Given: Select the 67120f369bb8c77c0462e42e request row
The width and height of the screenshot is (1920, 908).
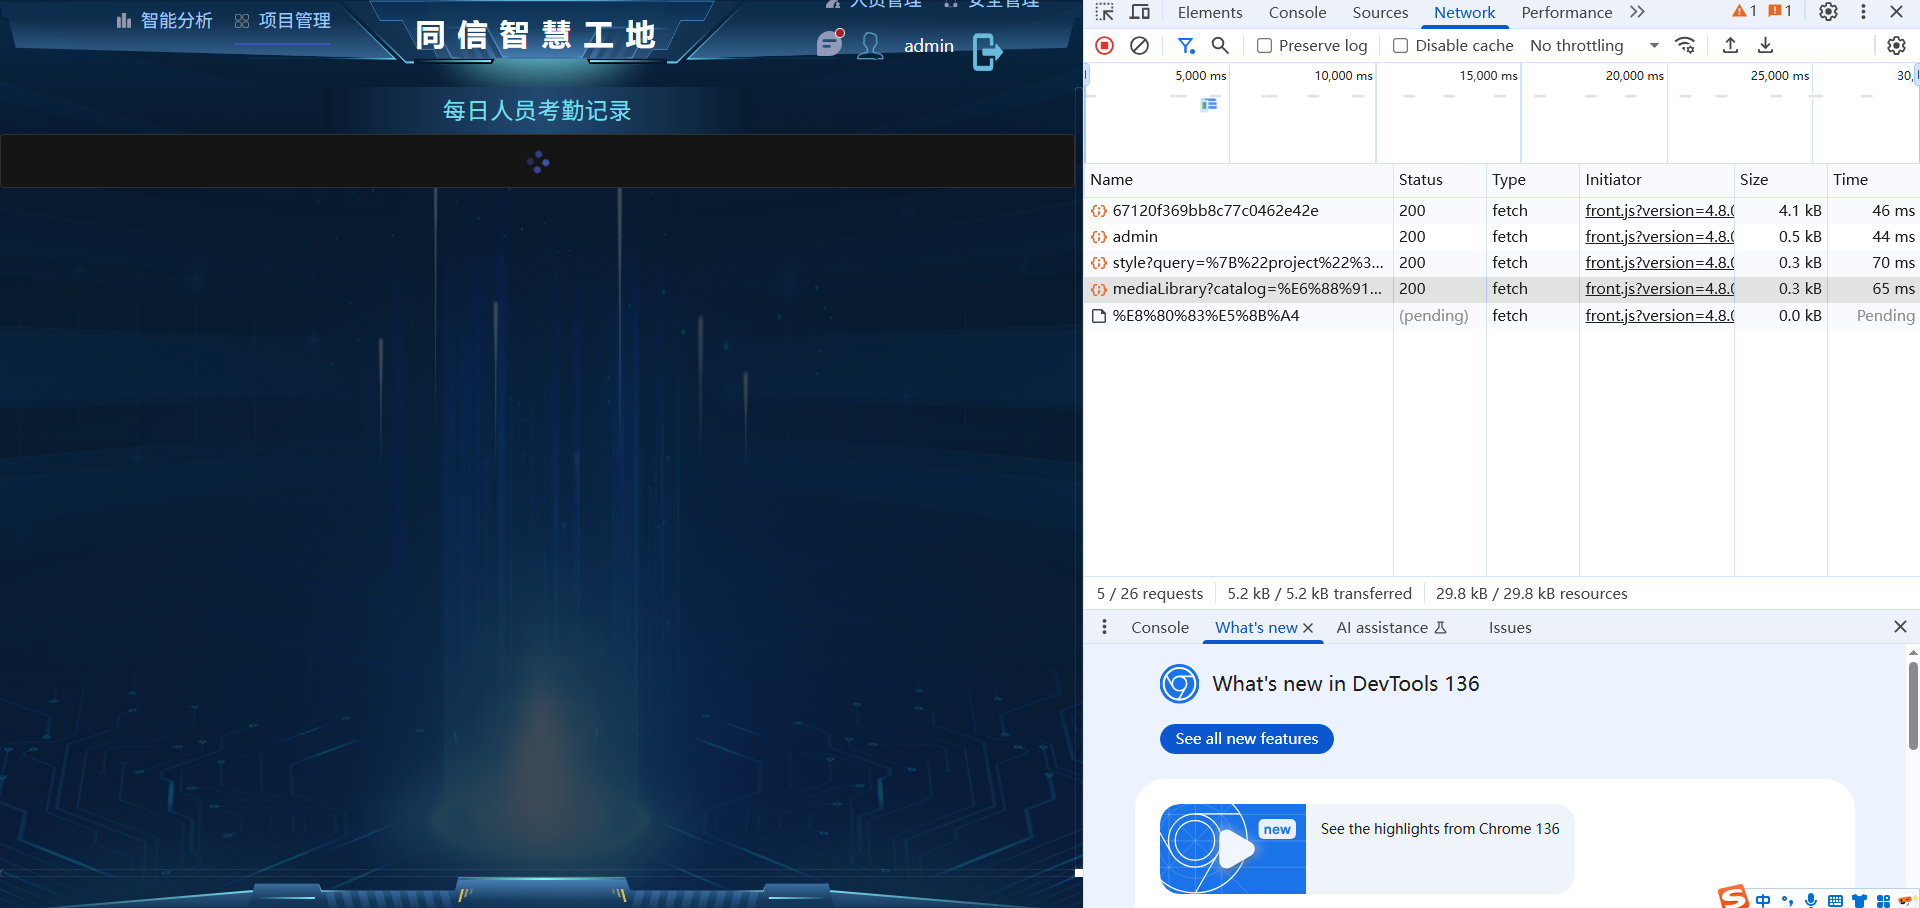Looking at the screenshot, I should (1502, 211).
